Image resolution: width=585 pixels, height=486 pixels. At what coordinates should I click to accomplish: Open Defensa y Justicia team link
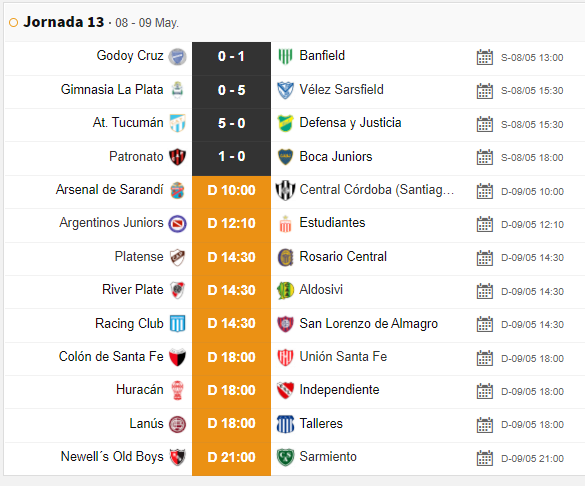pyautogui.click(x=350, y=123)
